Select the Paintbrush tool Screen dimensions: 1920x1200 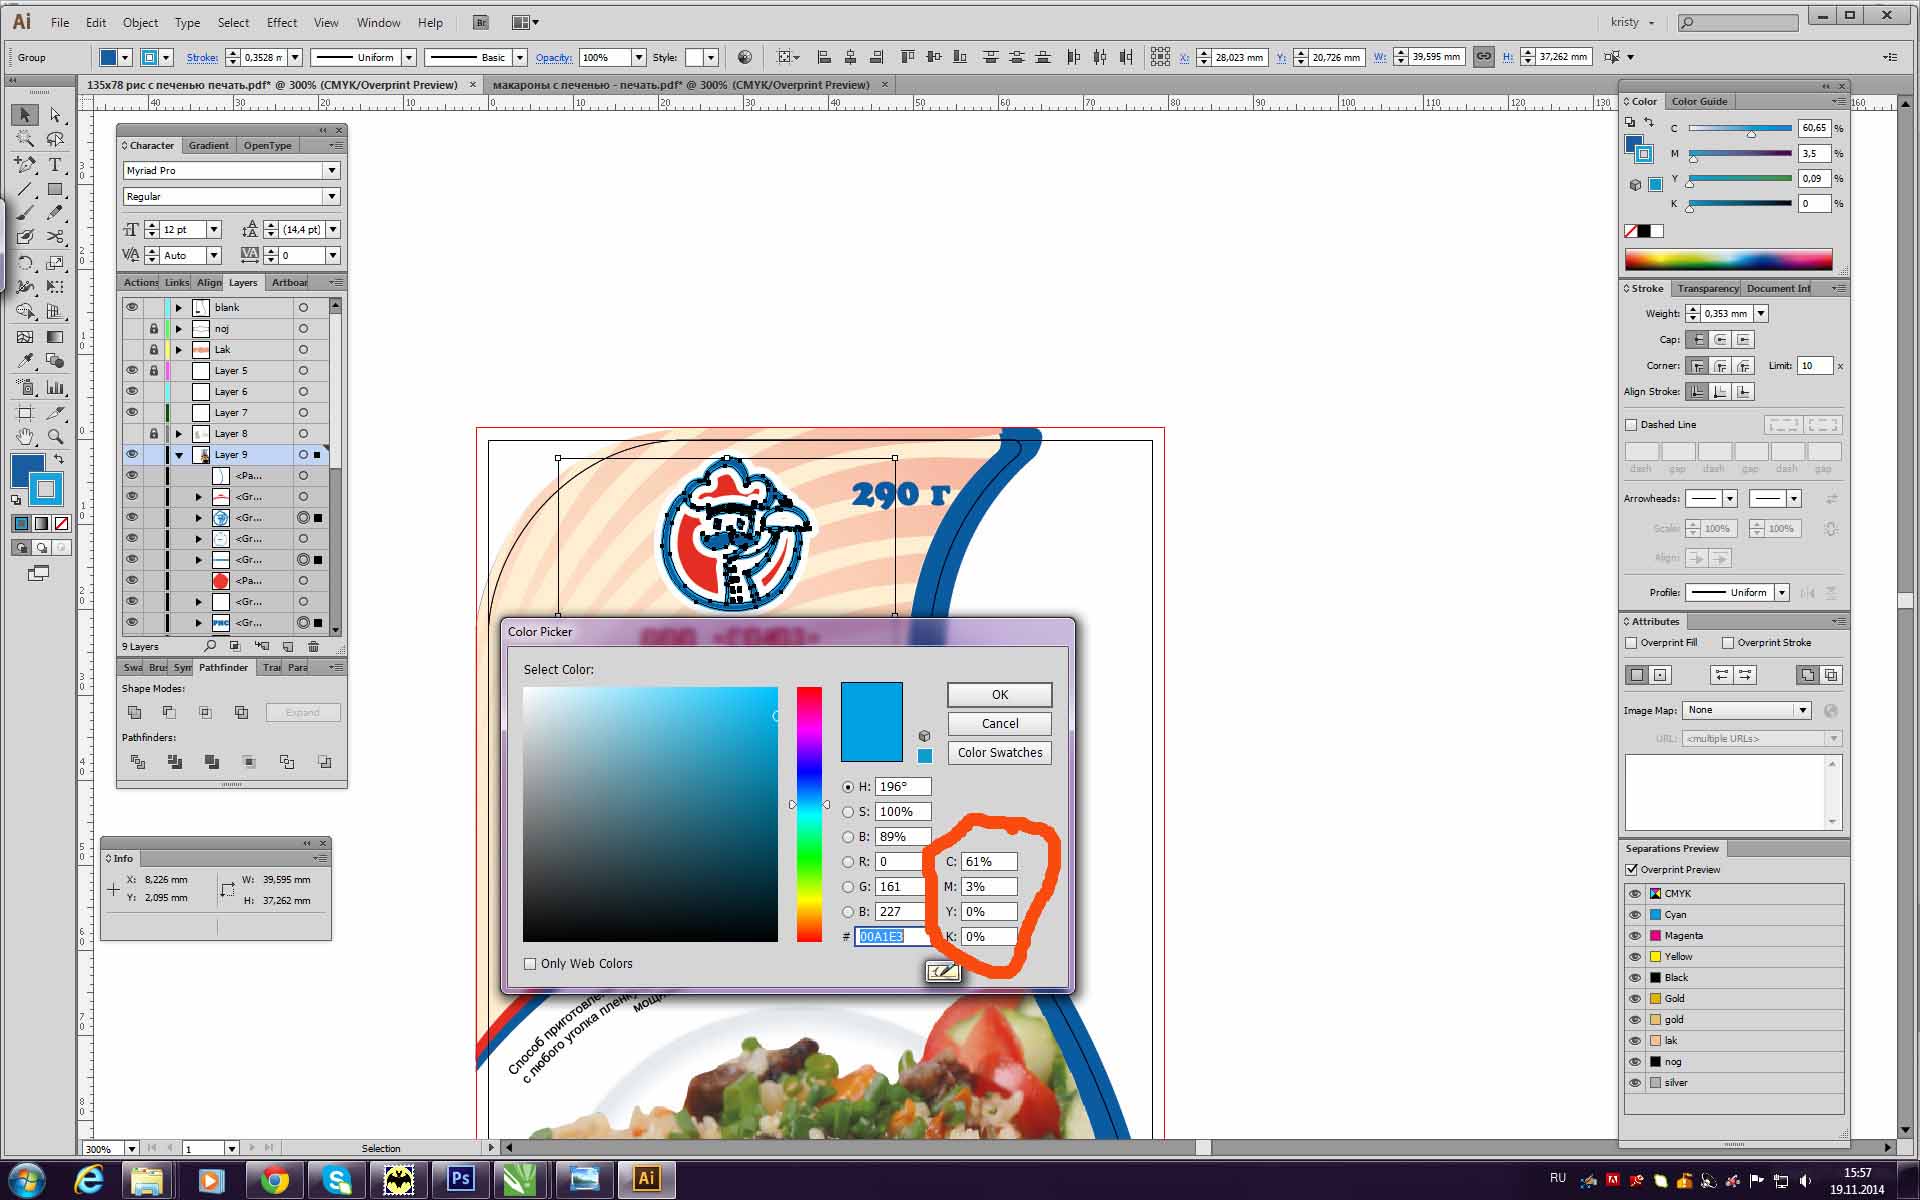click(25, 213)
